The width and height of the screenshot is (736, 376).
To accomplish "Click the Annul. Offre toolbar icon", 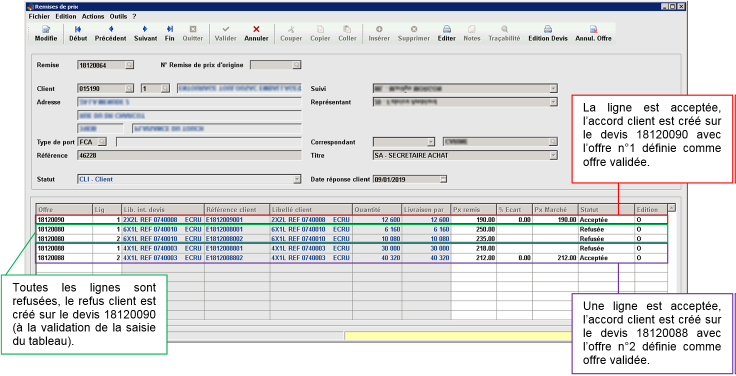I will (x=593, y=33).
